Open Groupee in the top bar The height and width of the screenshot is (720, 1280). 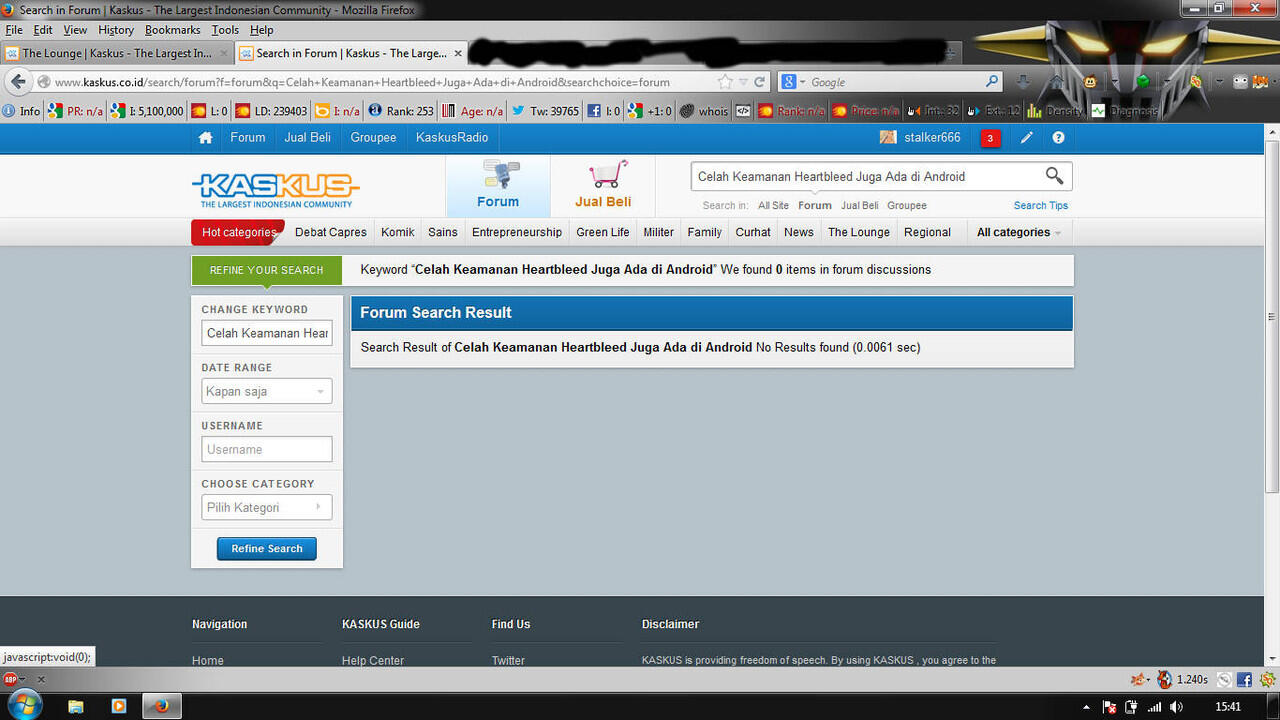click(373, 138)
